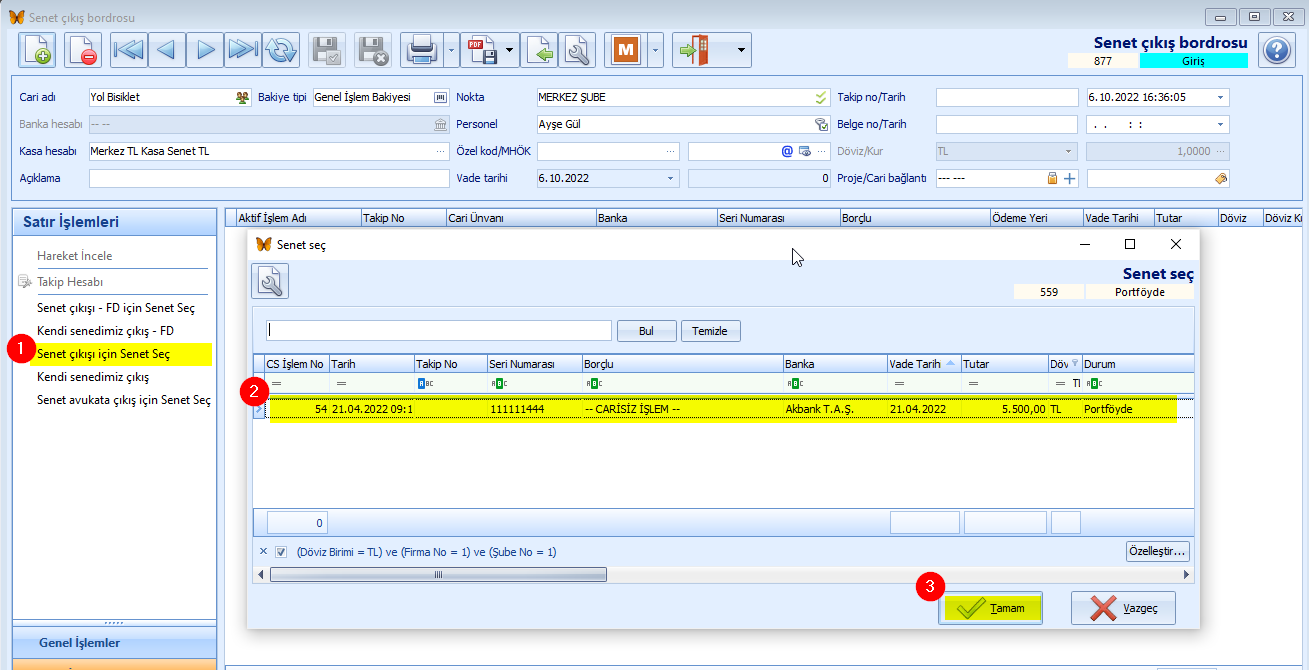Open help with the question mark icon
1309x670 pixels.
tap(1277, 49)
